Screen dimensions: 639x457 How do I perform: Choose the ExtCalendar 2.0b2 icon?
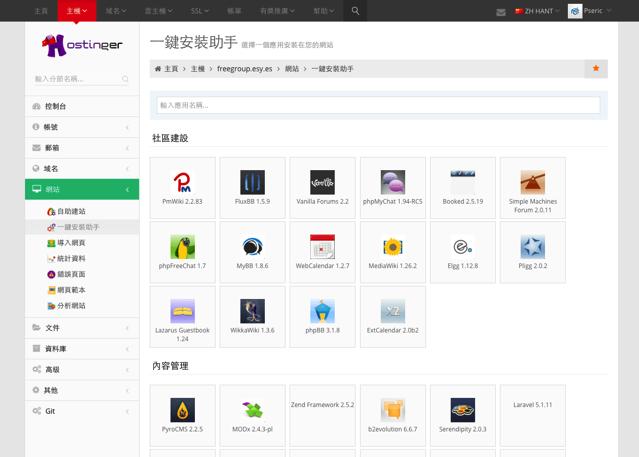(x=393, y=311)
